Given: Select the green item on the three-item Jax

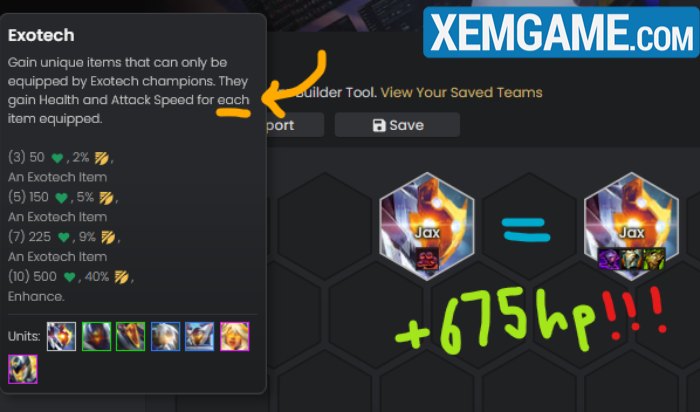Looking at the screenshot, I should pyautogui.click(x=654, y=259).
